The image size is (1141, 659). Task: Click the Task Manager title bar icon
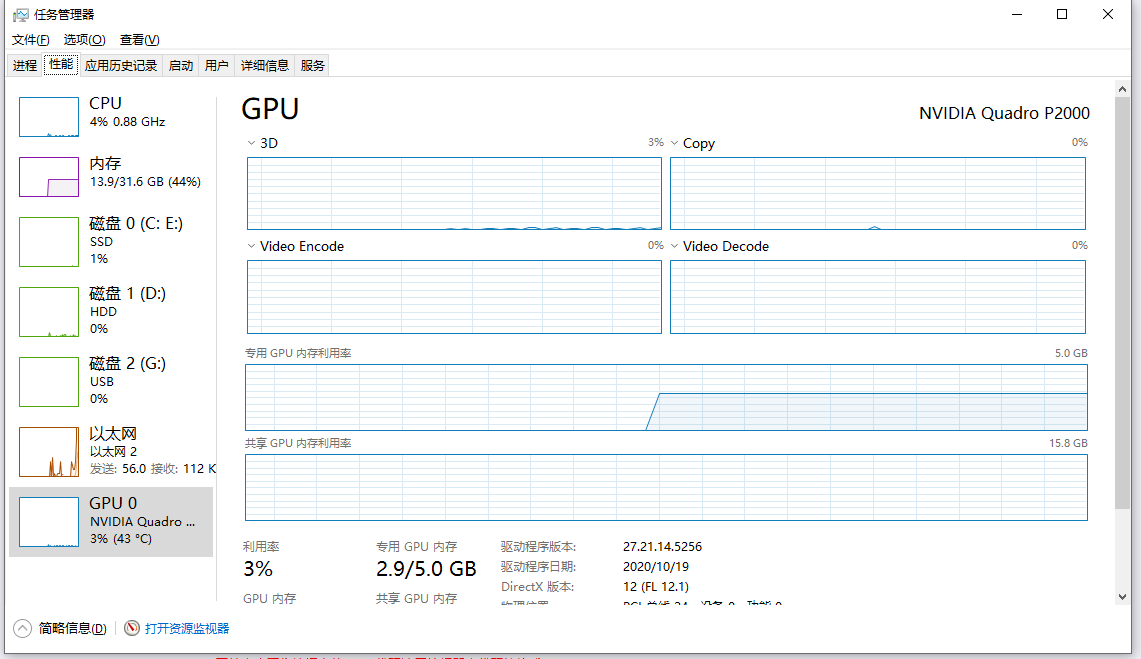pyautogui.click(x=20, y=15)
